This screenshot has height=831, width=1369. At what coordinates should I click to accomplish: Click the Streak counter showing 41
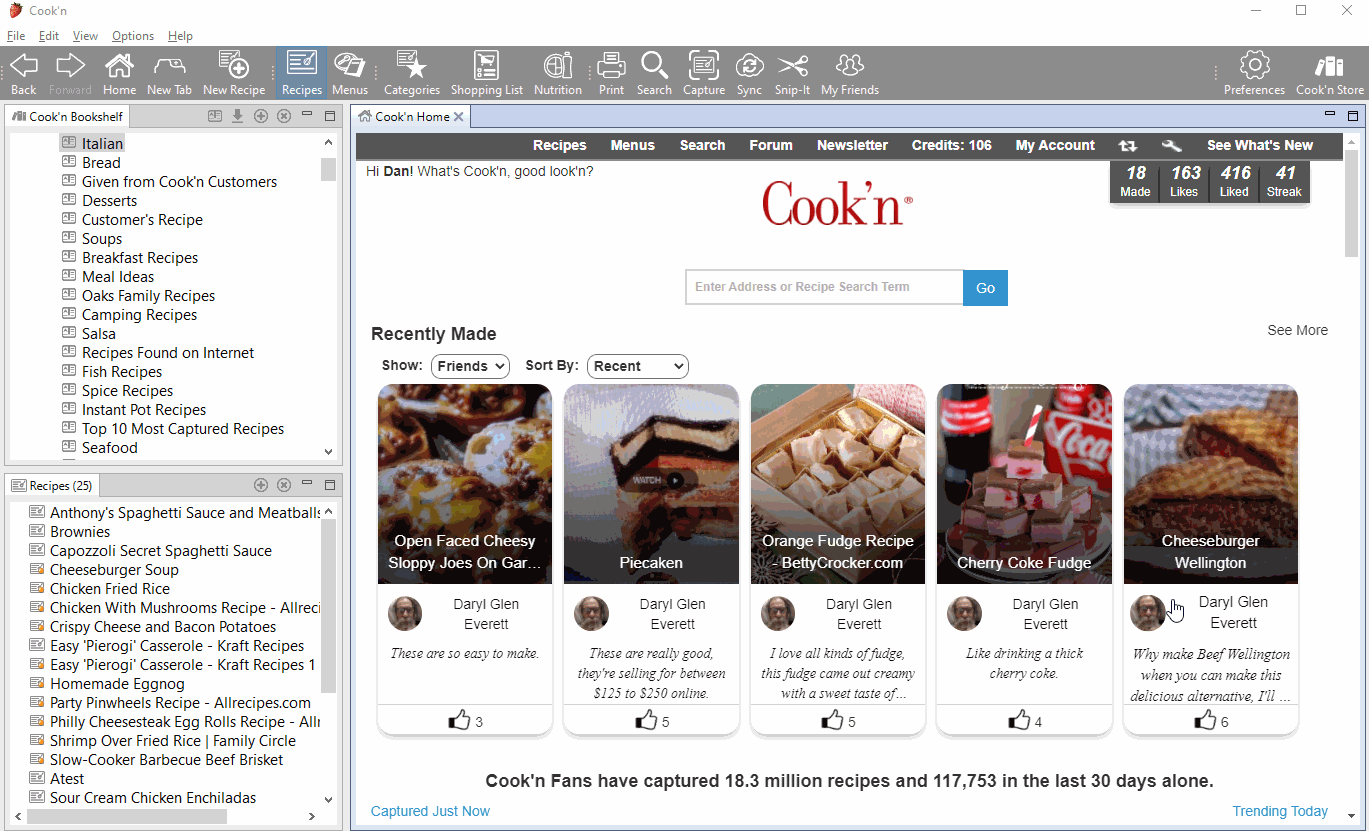point(1284,182)
